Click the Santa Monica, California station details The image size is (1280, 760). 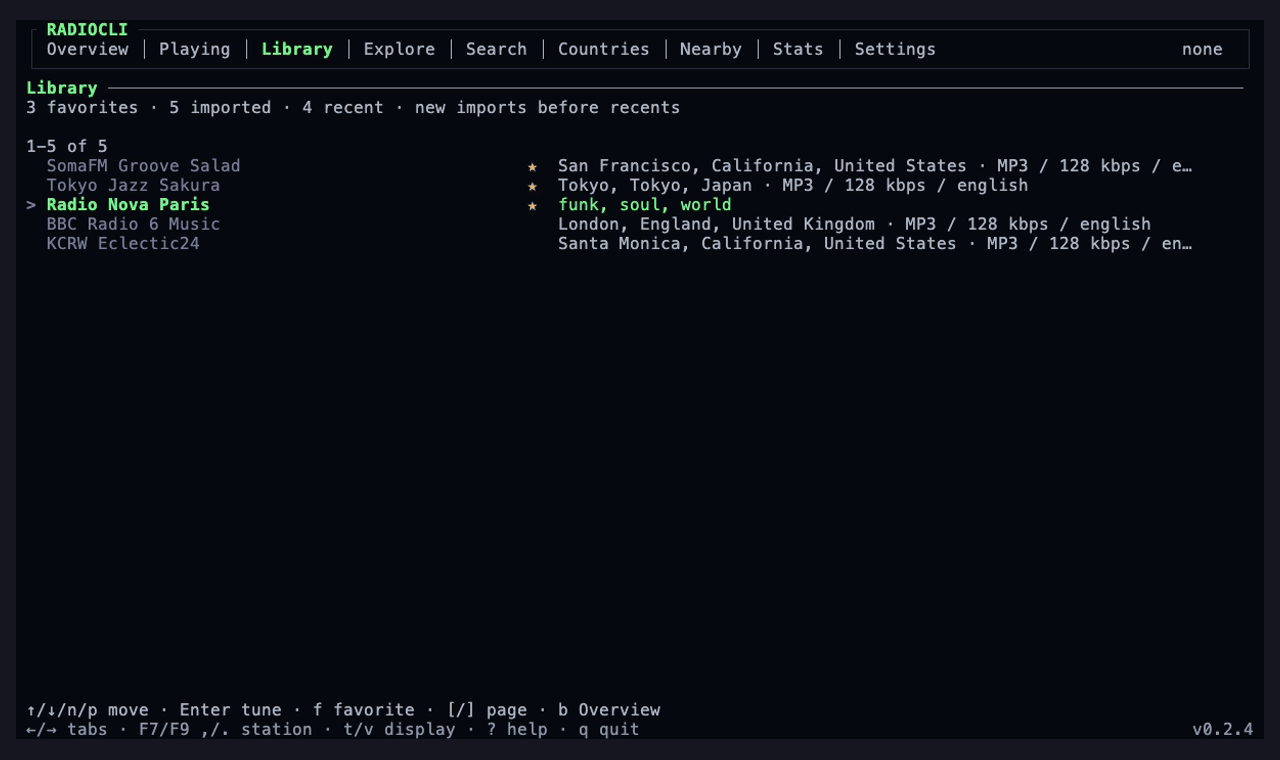tap(875, 243)
